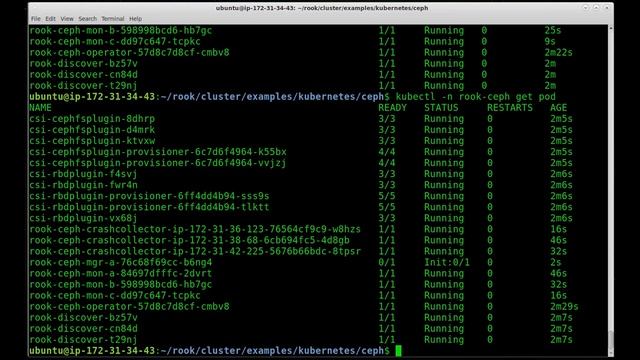
Task: Click the 2m22s age value at top
Action: click(x=558, y=53)
